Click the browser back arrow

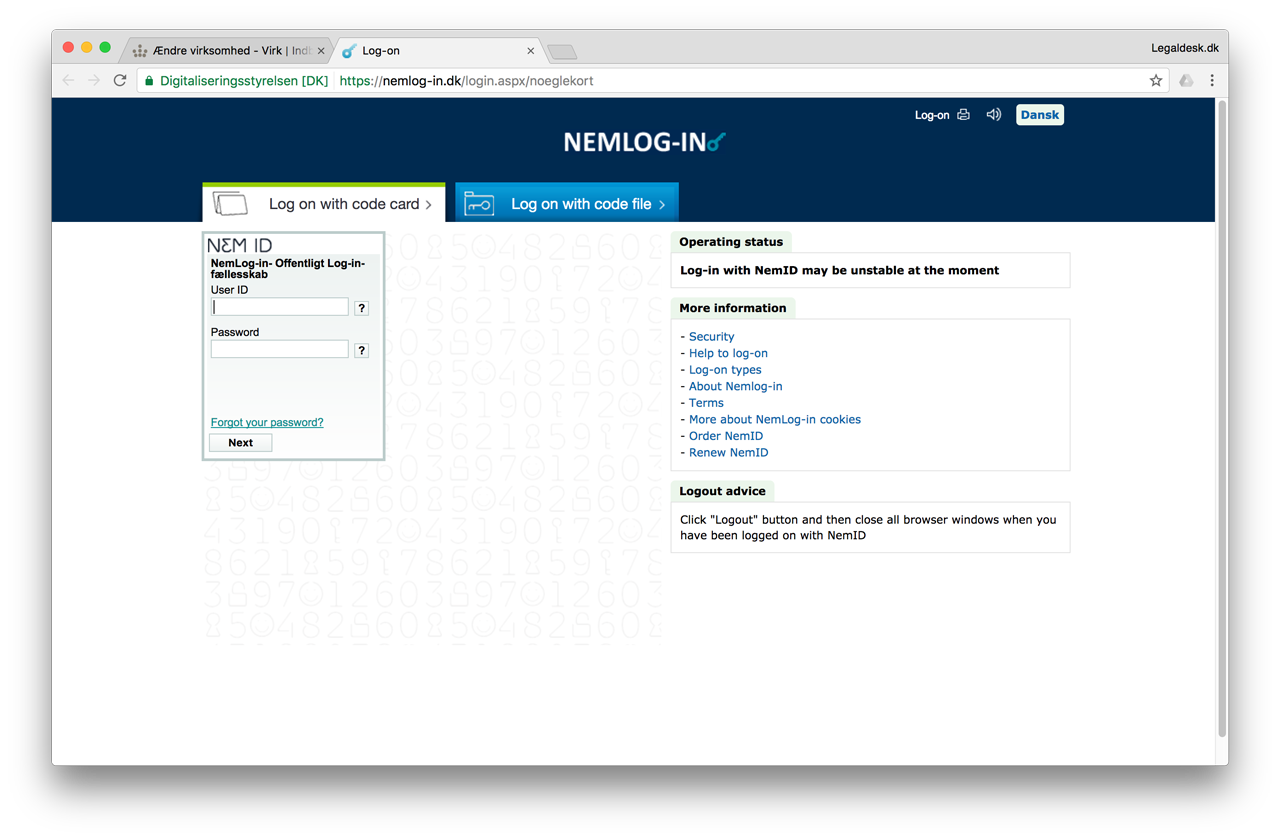68,81
